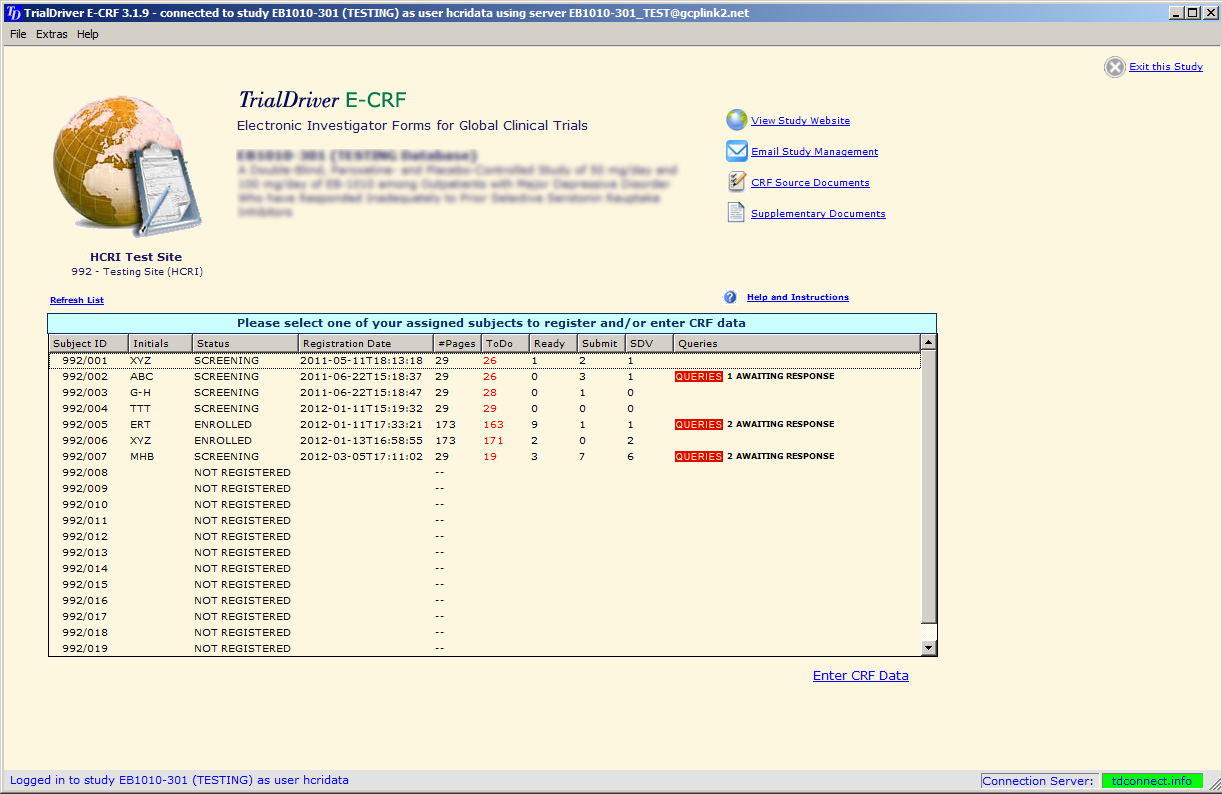Click the envelope icon for Email Study Management
Image resolution: width=1222 pixels, height=794 pixels.
click(736, 151)
